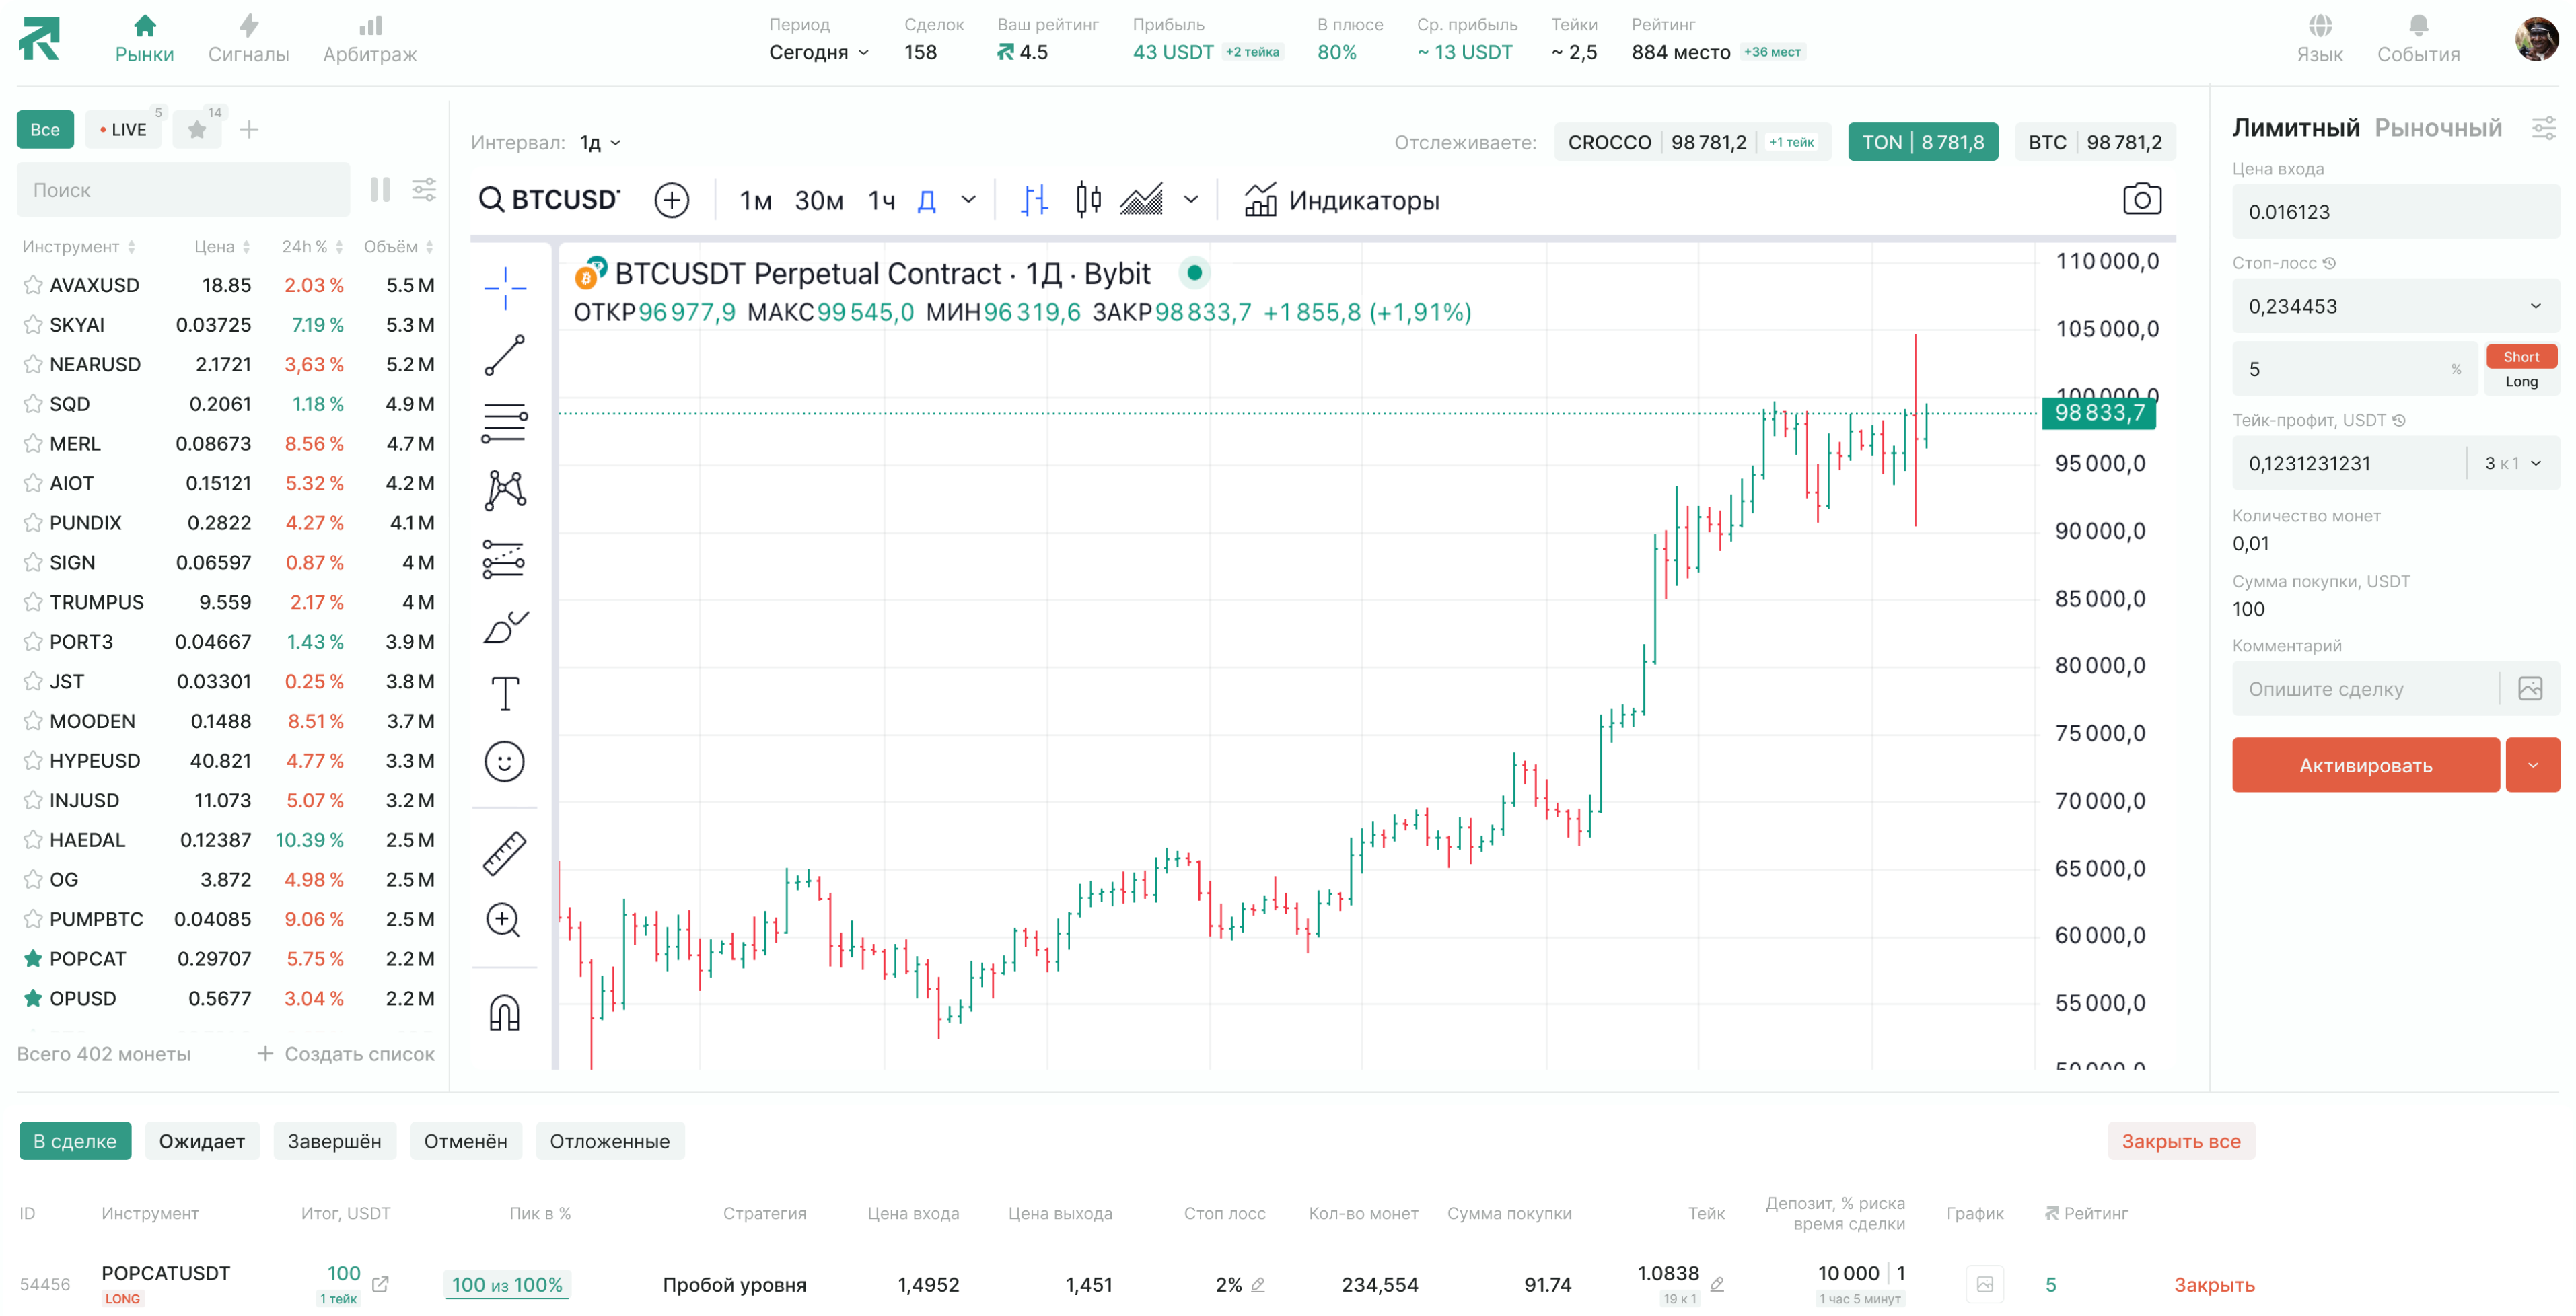Viewport: 2576px width, 1316px height.
Task: Open the Сигналы section
Action: tap(248, 39)
